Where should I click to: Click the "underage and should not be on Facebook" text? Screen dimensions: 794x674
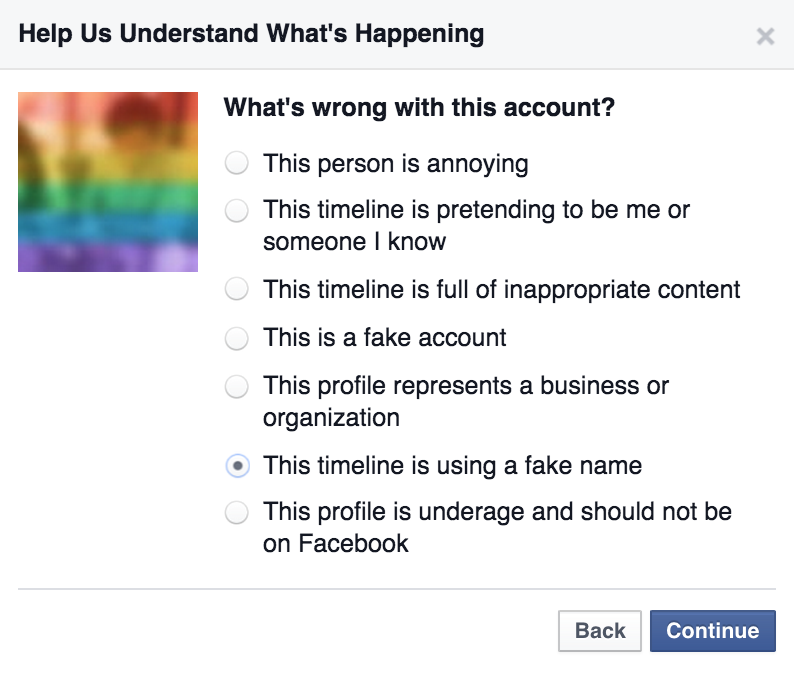pyautogui.click(x=497, y=528)
